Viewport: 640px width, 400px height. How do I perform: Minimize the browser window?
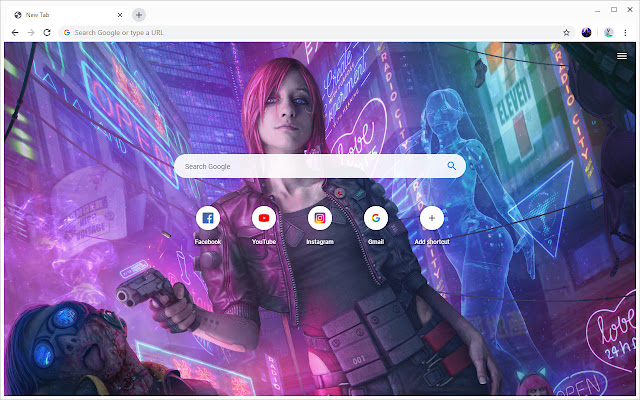(597, 10)
